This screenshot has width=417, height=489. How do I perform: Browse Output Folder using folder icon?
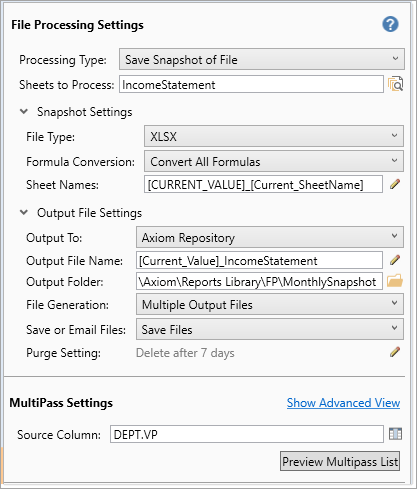[395, 281]
